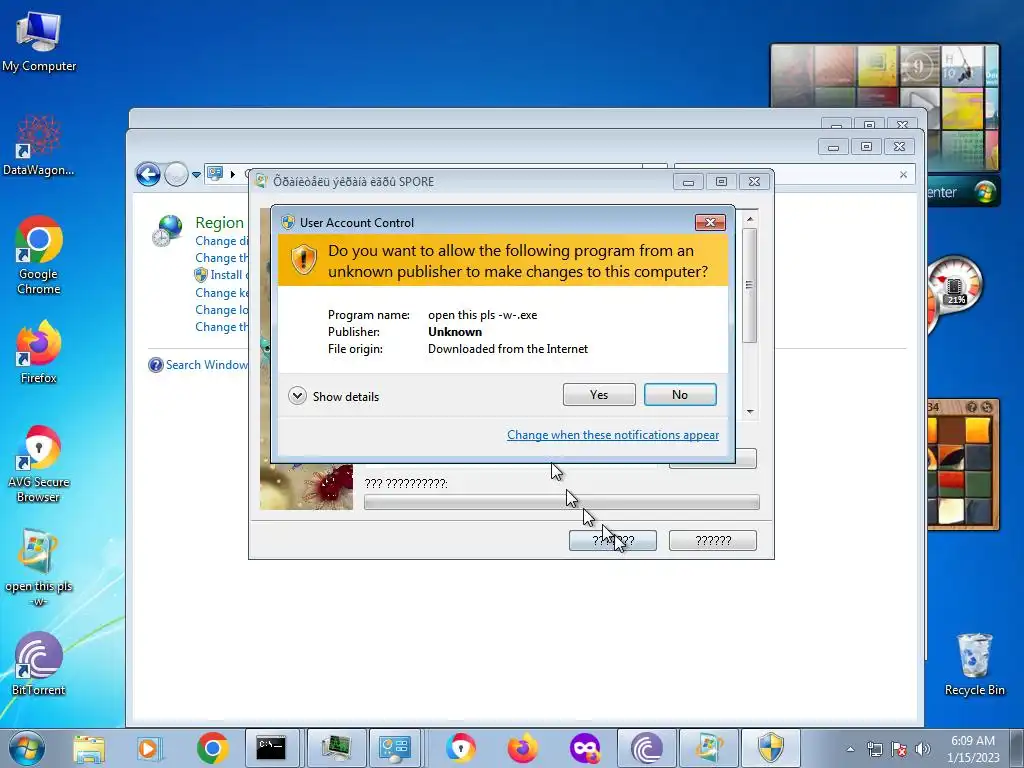Open the network icon in the system tray
This screenshot has width=1024, height=768.
(874, 749)
